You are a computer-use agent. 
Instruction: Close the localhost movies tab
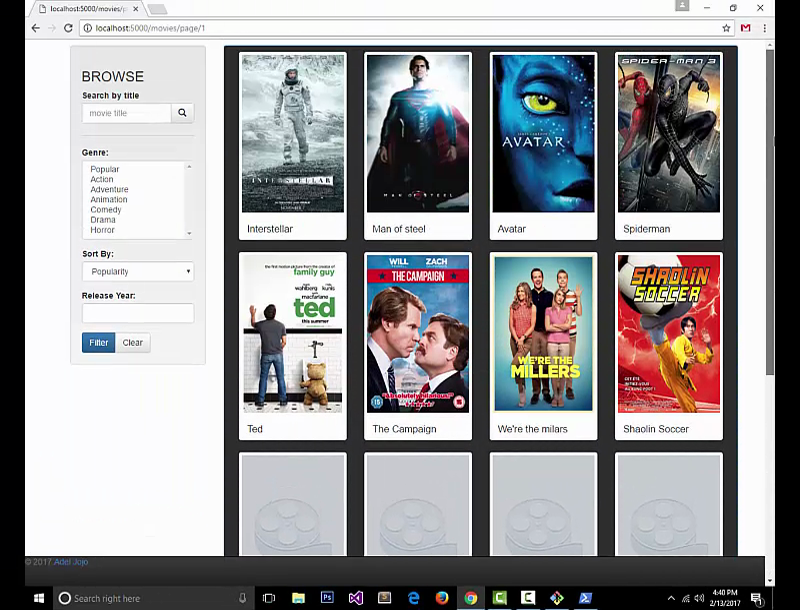136,9
